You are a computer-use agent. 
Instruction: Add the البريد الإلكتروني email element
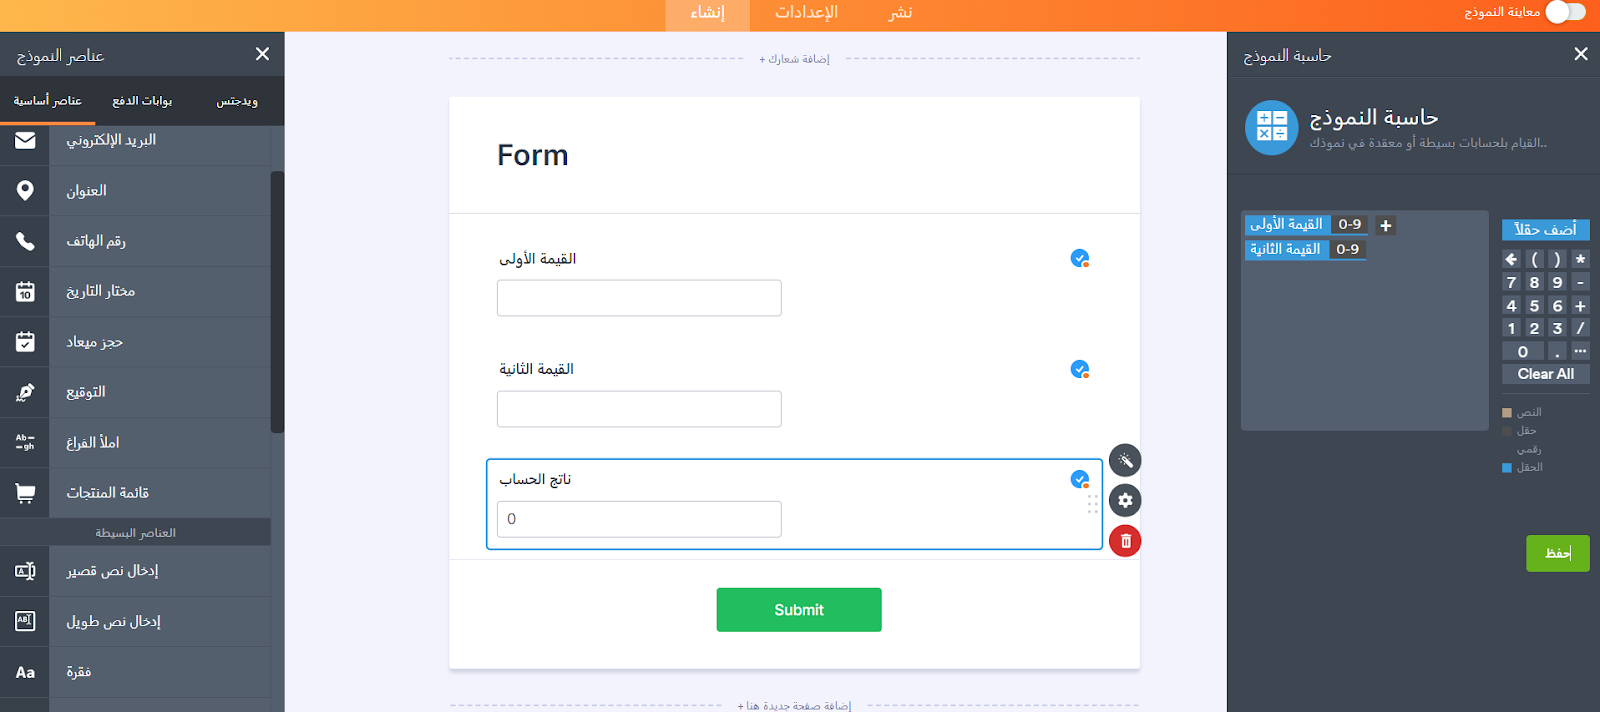click(135, 140)
